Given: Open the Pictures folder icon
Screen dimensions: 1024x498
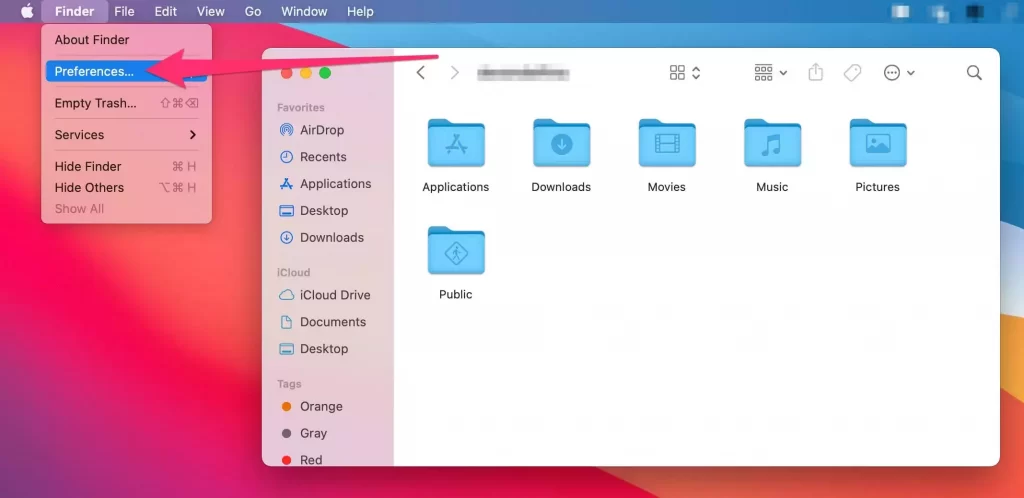Looking at the screenshot, I should coord(877,144).
